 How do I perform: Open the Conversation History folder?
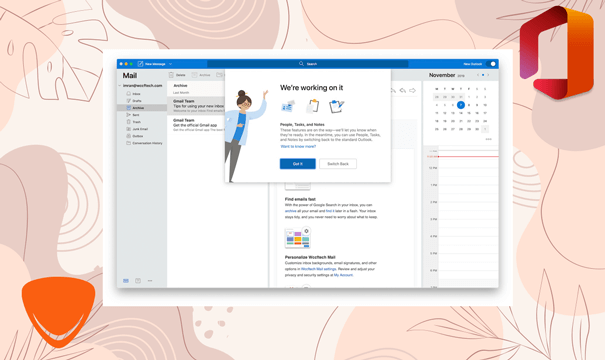[x=142, y=143]
